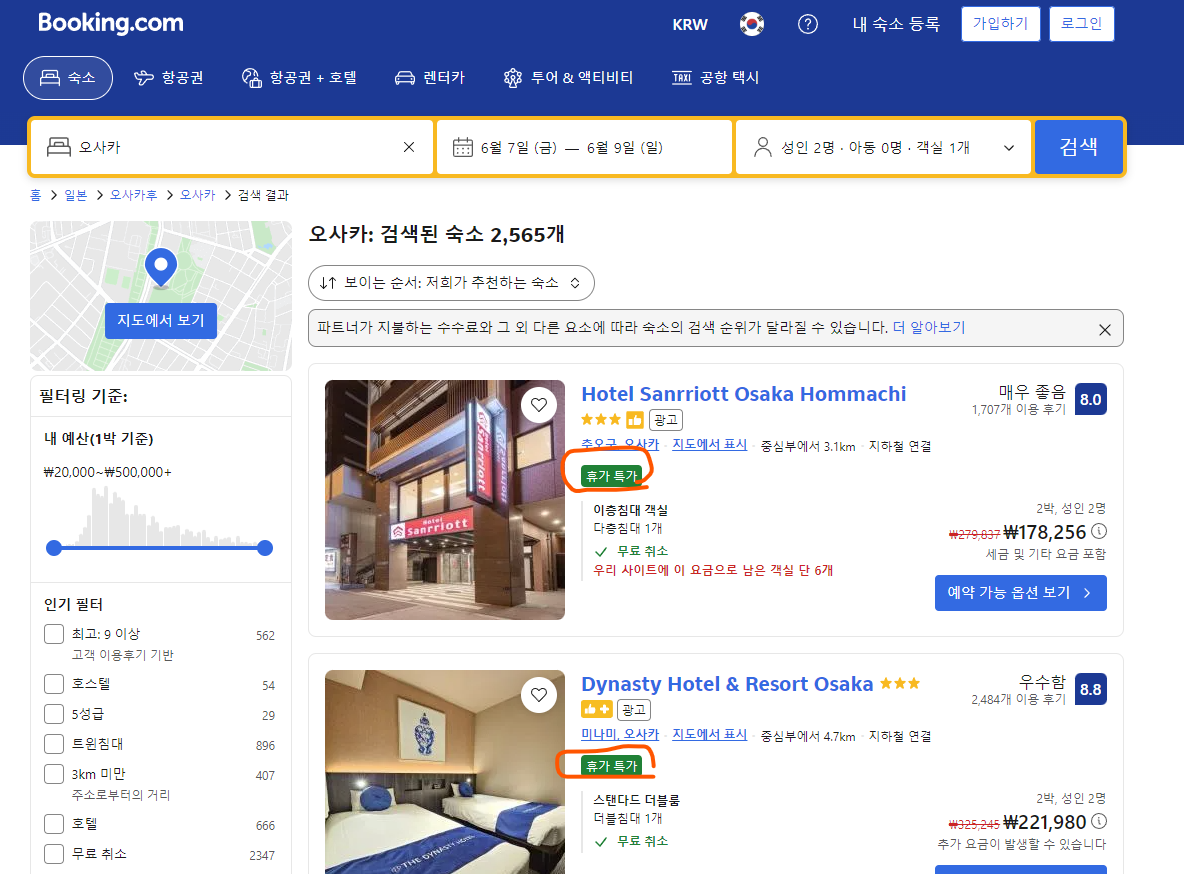Image resolution: width=1184 pixels, height=874 pixels.
Task: Click the 6월 9일 check-out date
Action: point(624,148)
